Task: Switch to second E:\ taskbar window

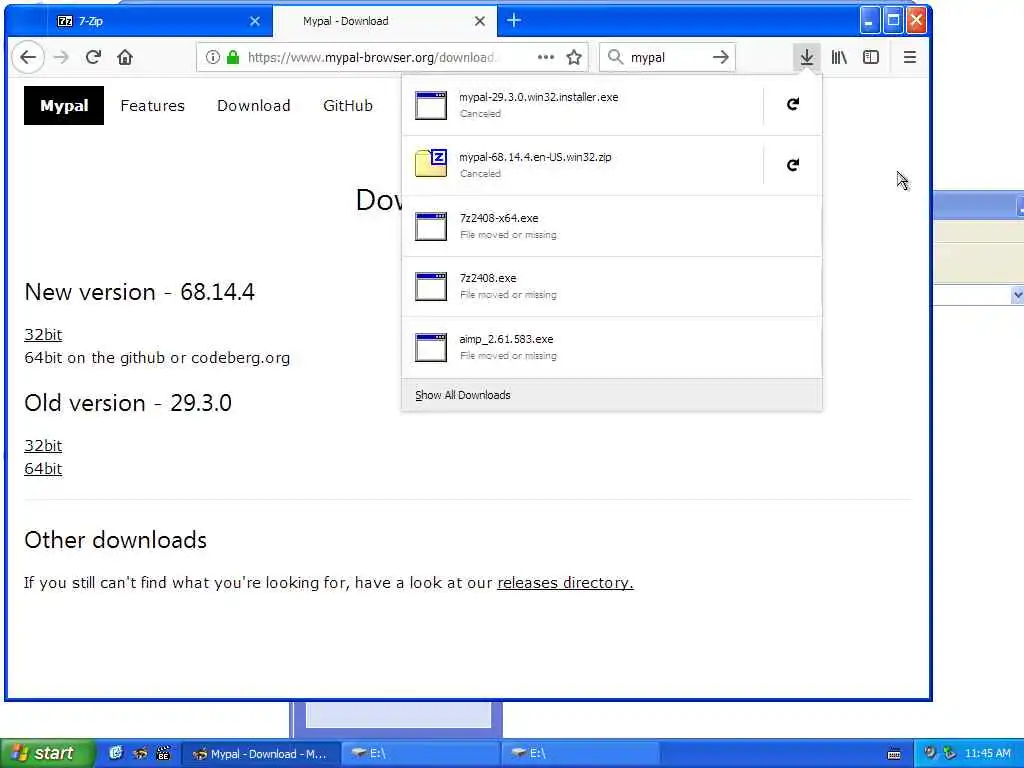Action: pos(581,754)
